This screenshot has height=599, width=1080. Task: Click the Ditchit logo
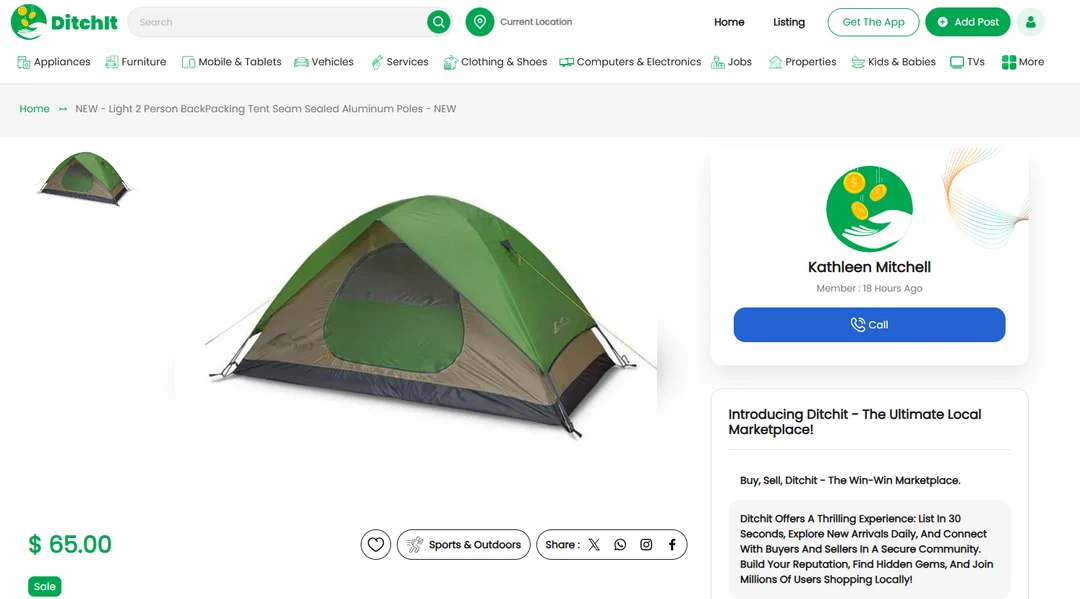pos(64,21)
